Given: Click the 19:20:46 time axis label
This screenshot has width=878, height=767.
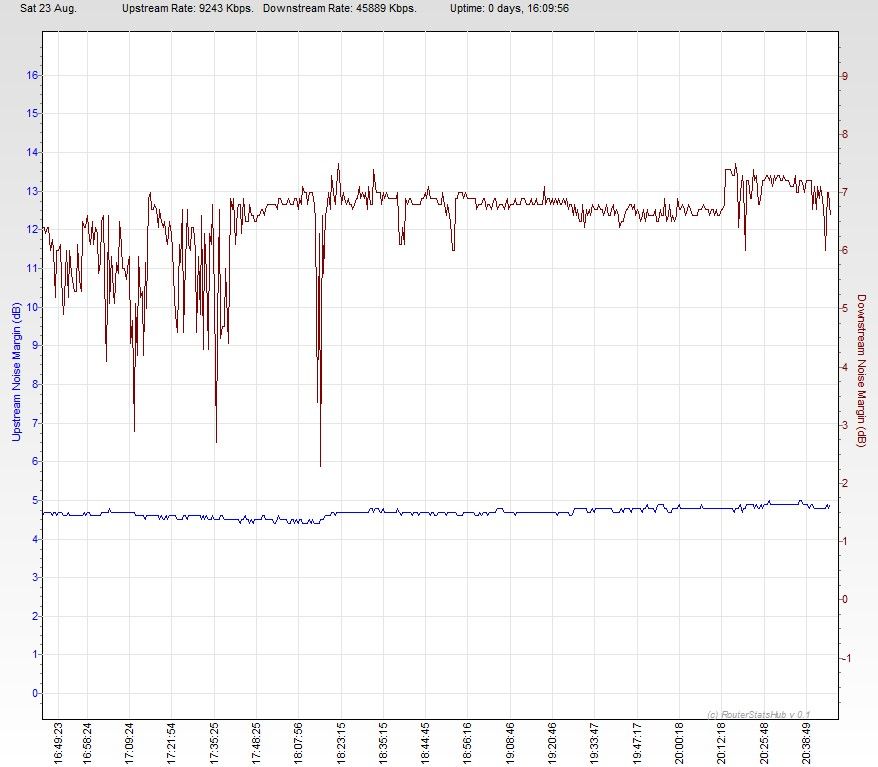Looking at the screenshot, I should 552,743.
